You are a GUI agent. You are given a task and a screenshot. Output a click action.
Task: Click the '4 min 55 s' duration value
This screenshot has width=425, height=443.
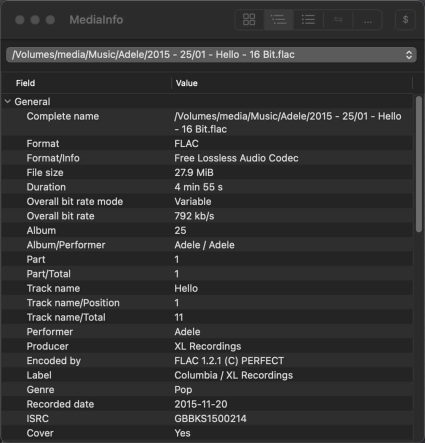[x=198, y=187]
